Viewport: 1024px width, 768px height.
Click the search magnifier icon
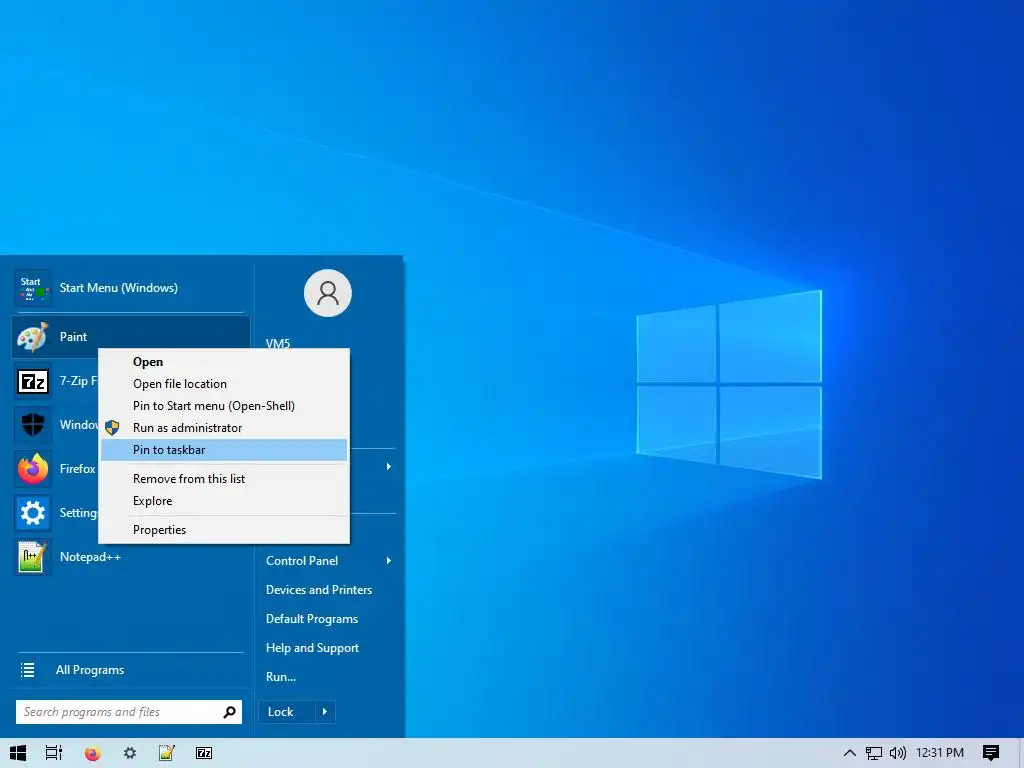coord(229,712)
